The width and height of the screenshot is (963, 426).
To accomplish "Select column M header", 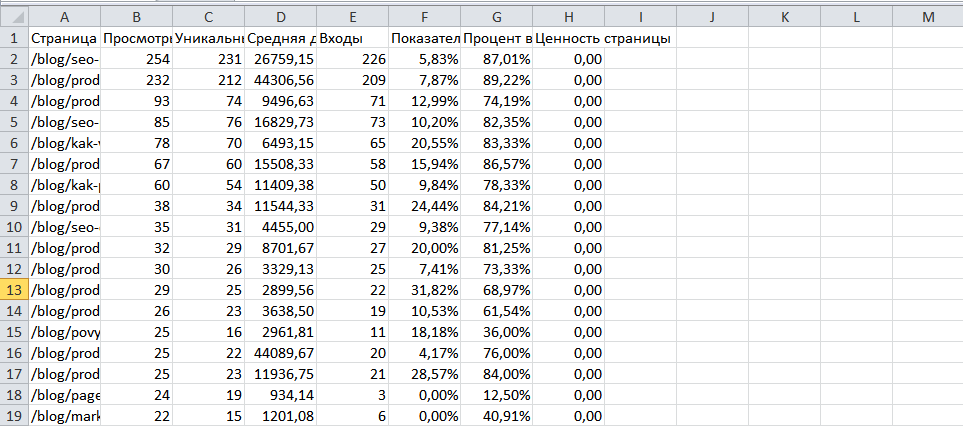I will [927, 17].
